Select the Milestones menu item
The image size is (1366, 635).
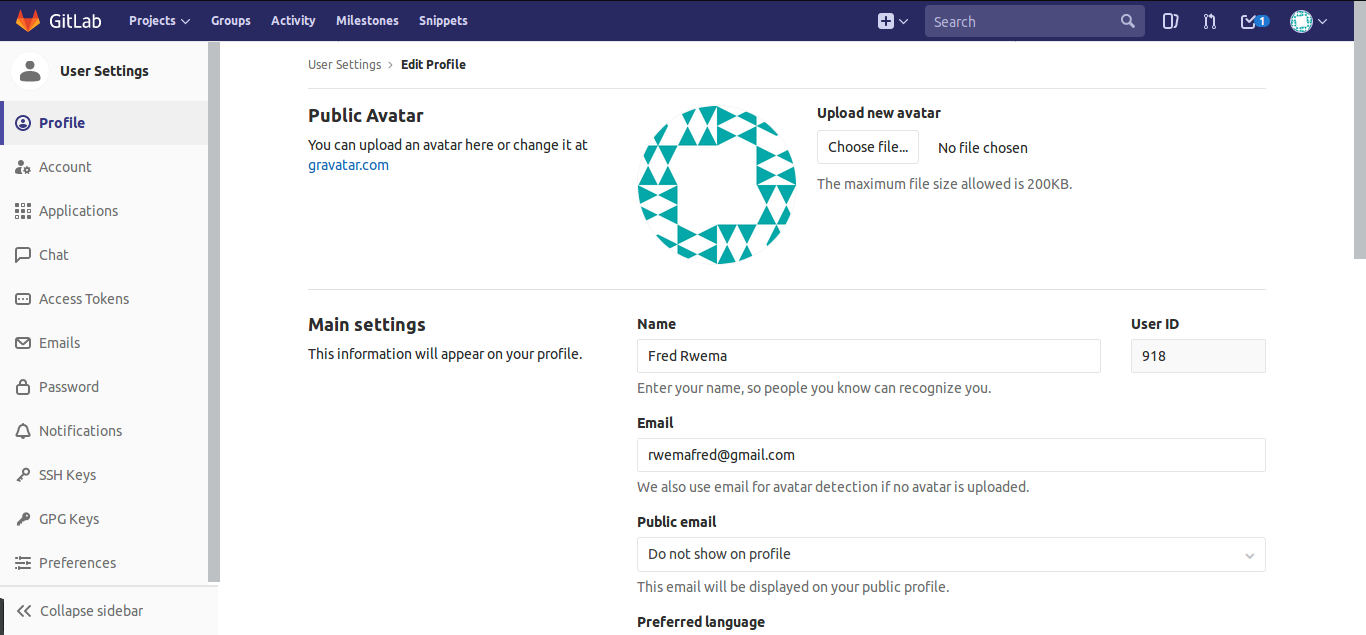pos(367,20)
